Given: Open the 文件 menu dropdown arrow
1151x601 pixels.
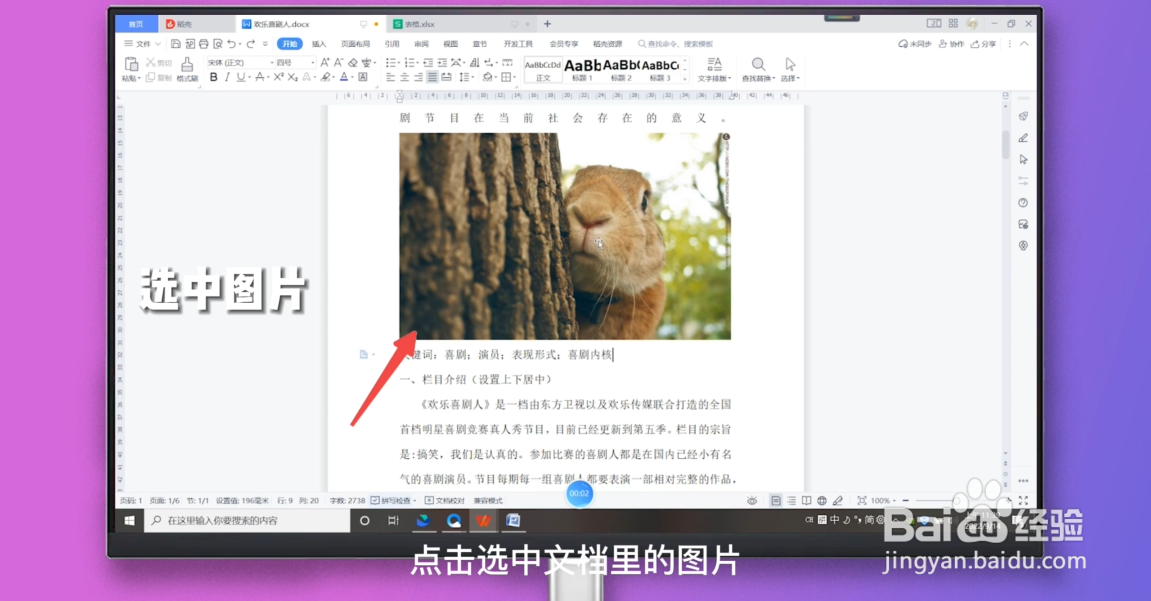Looking at the screenshot, I should point(158,44).
